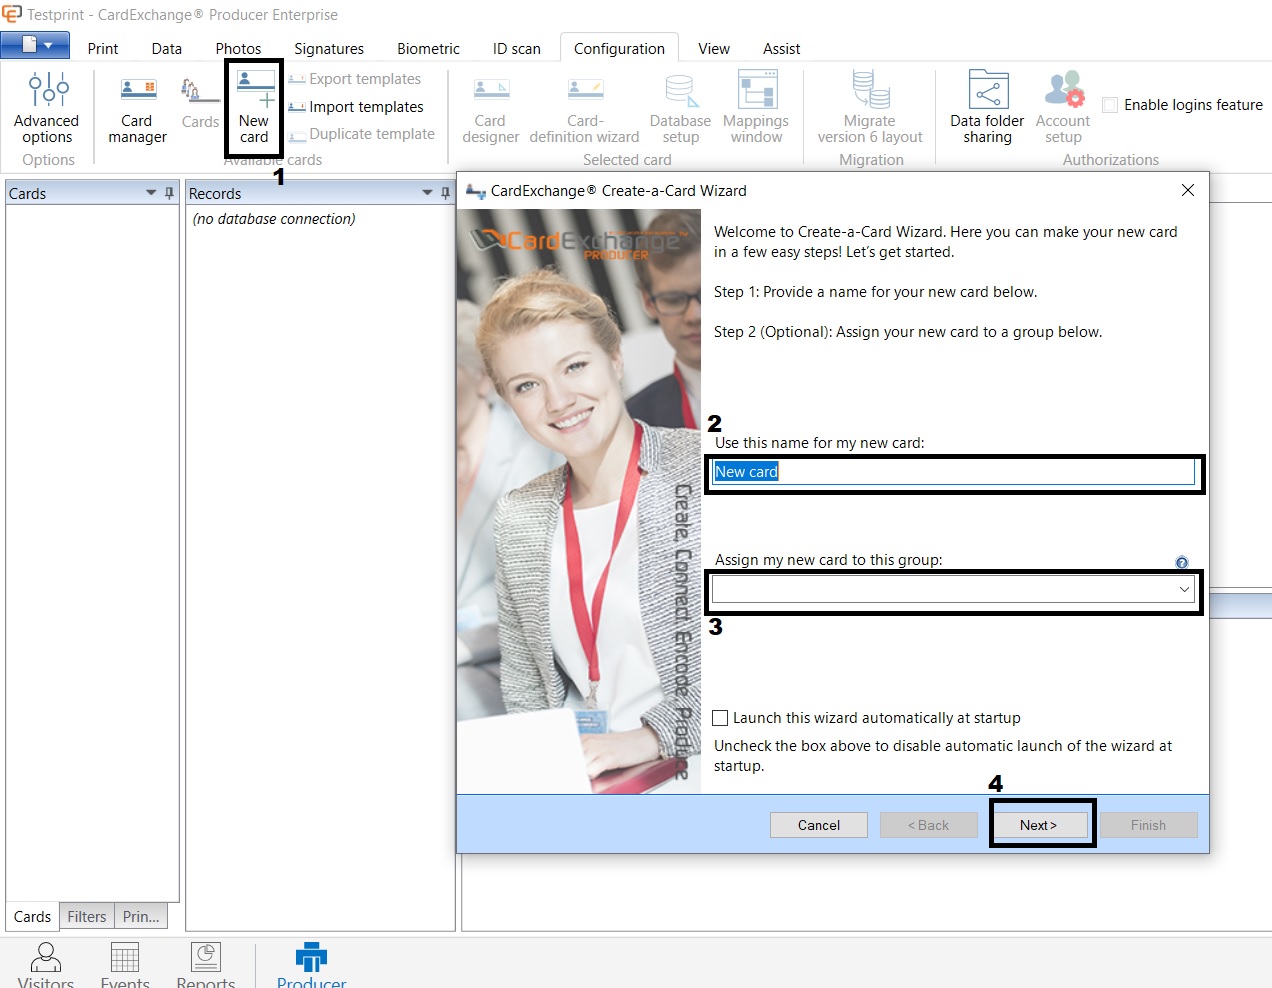Open the Producer module
1272x988 pixels.
point(311,965)
